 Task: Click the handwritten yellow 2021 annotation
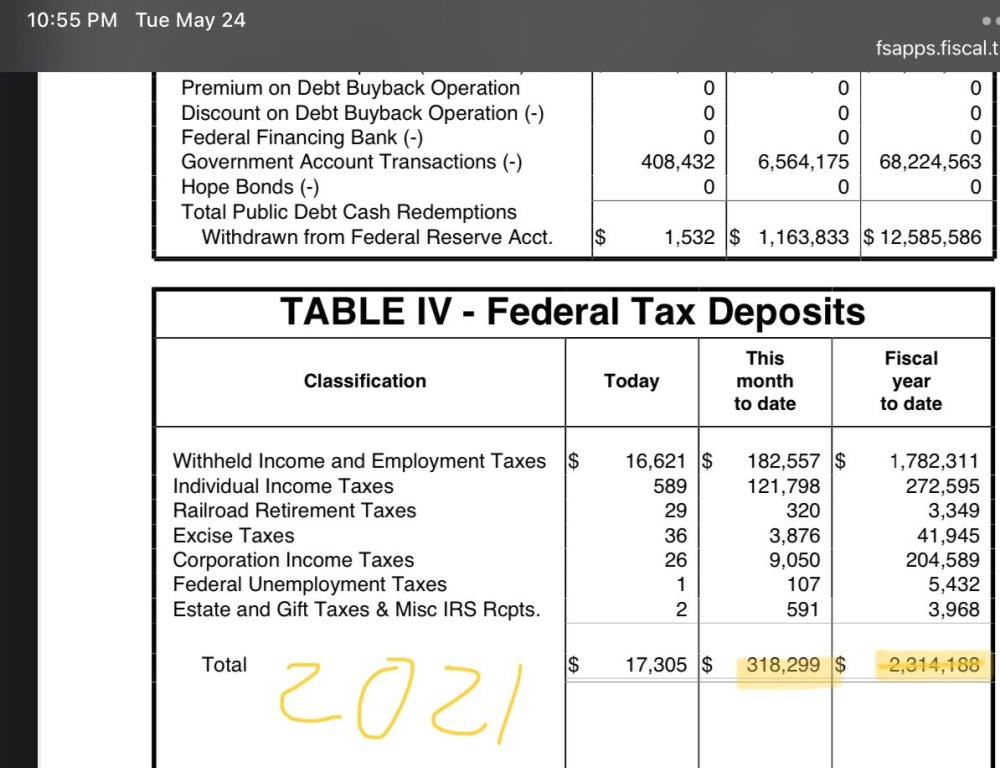coord(402,700)
